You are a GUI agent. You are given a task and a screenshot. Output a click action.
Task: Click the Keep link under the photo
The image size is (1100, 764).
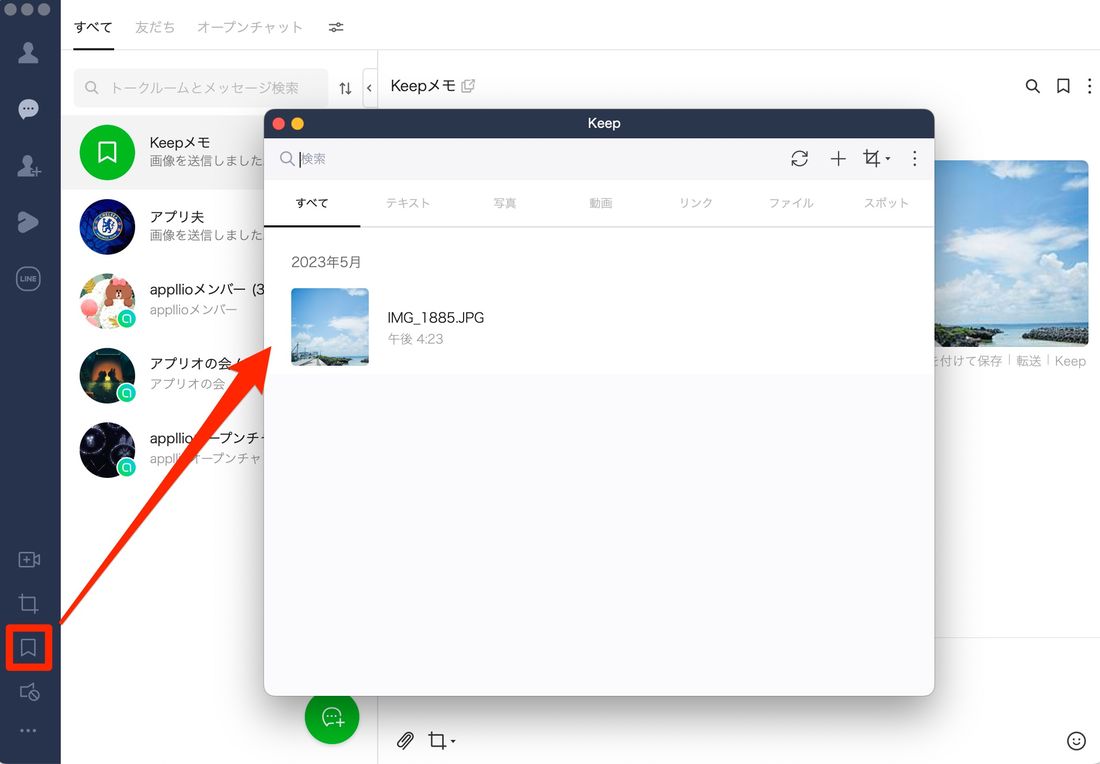1070,361
